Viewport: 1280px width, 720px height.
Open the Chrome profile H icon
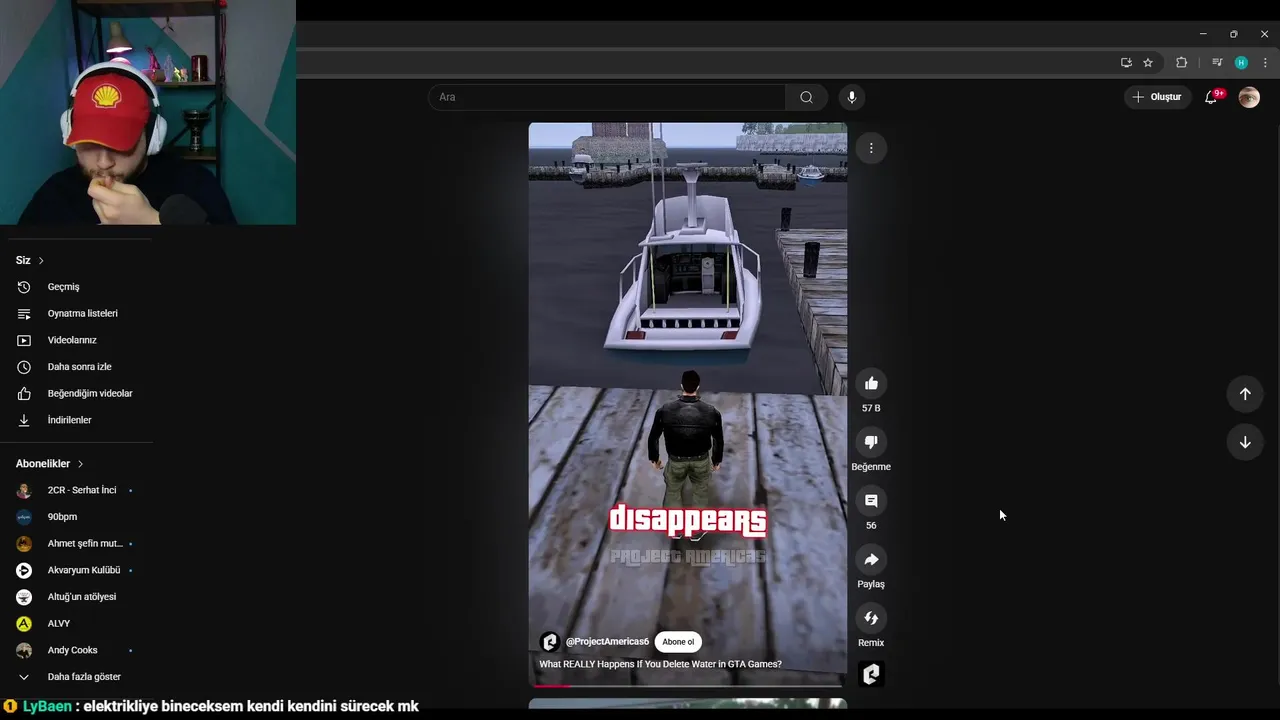click(x=1241, y=62)
